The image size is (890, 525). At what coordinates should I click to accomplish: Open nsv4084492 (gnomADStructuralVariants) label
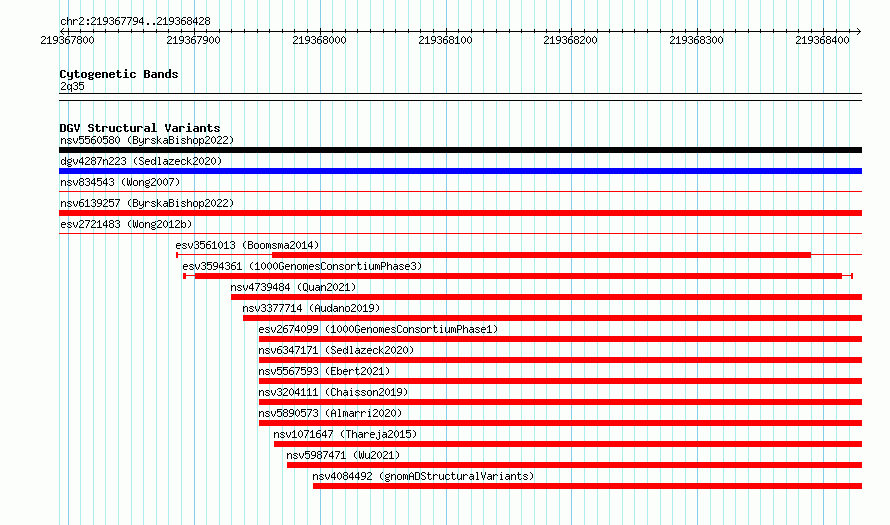(423, 476)
